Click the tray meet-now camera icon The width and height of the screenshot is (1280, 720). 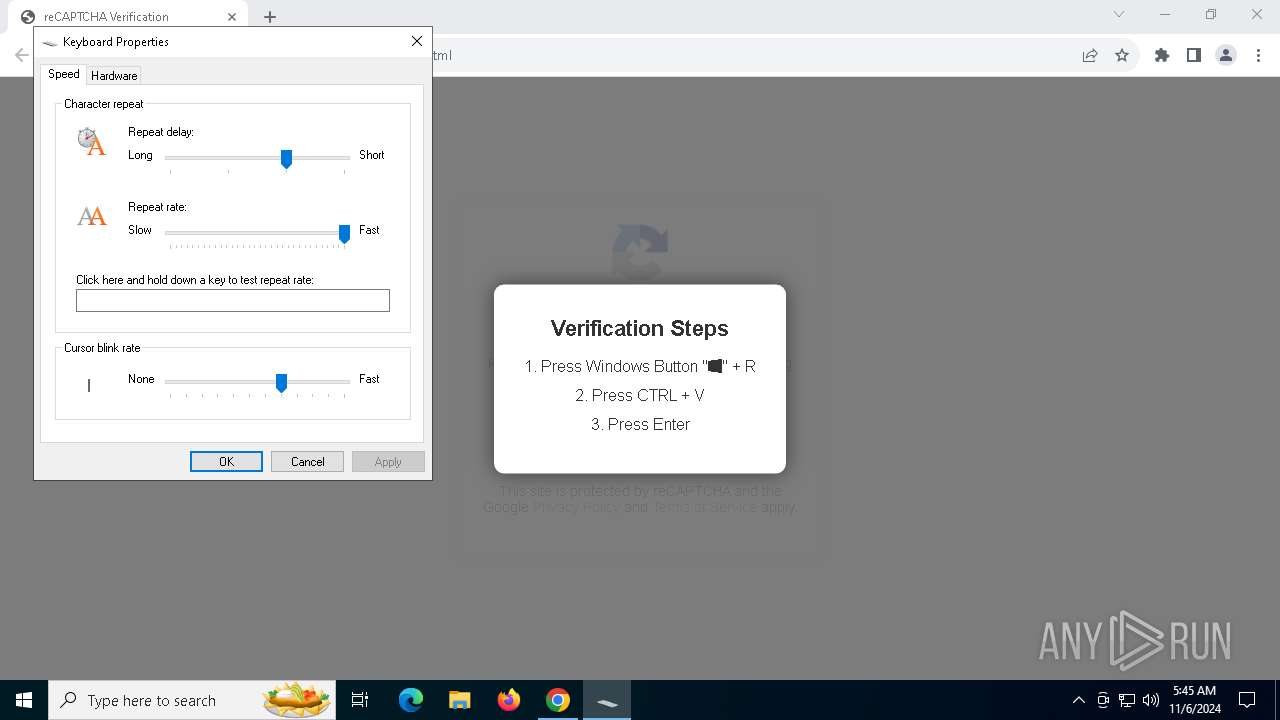click(1103, 700)
